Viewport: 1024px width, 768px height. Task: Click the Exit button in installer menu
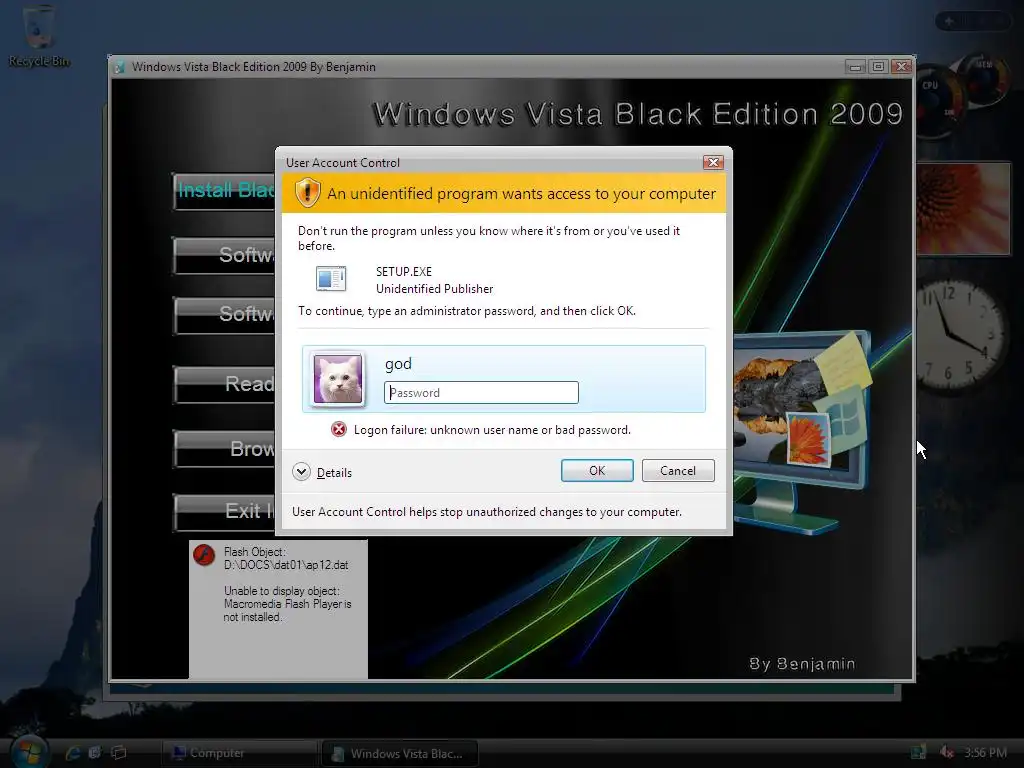(224, 511)
